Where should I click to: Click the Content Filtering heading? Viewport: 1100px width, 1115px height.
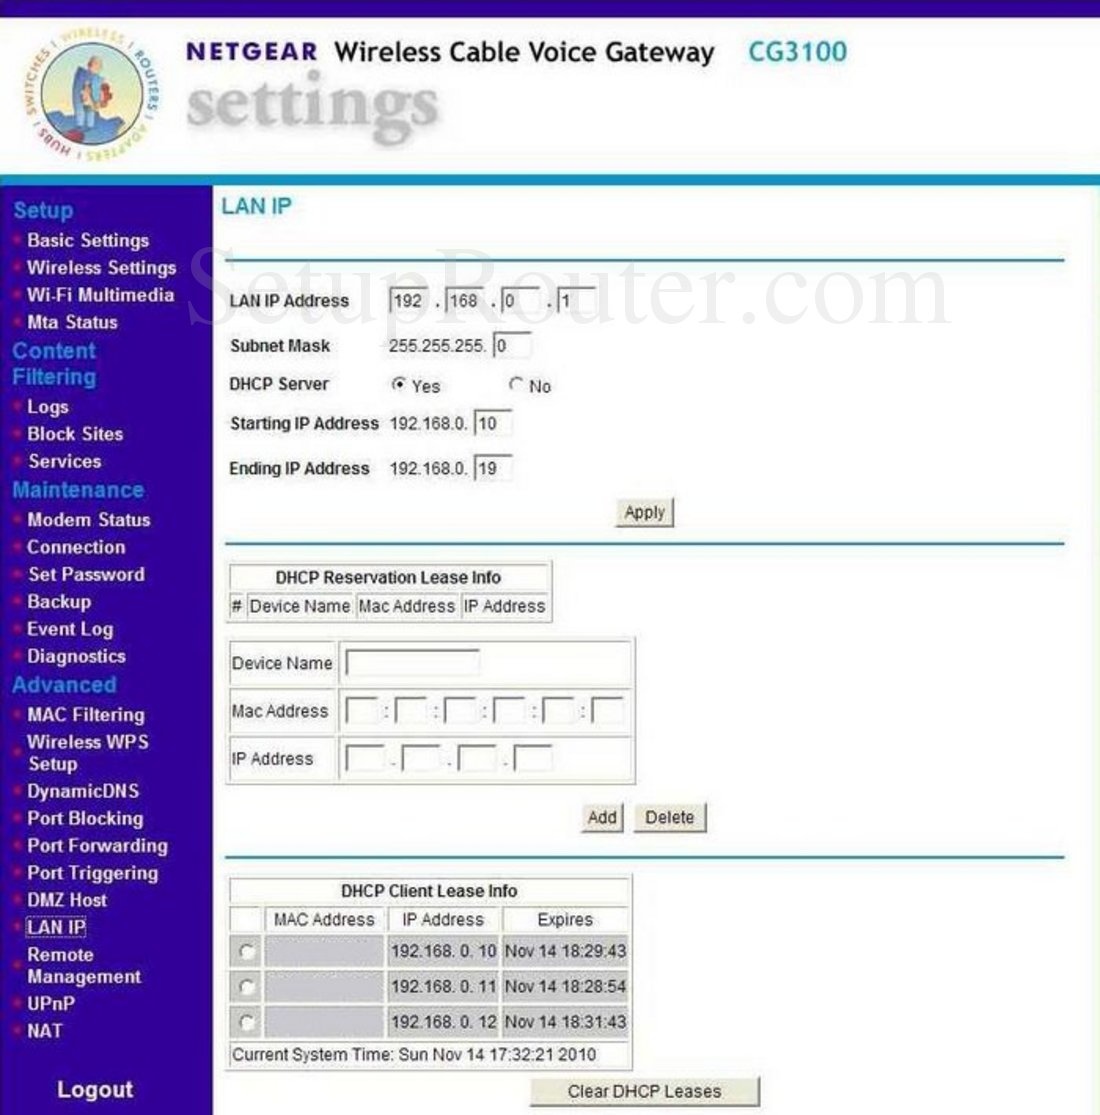[54, 363]
